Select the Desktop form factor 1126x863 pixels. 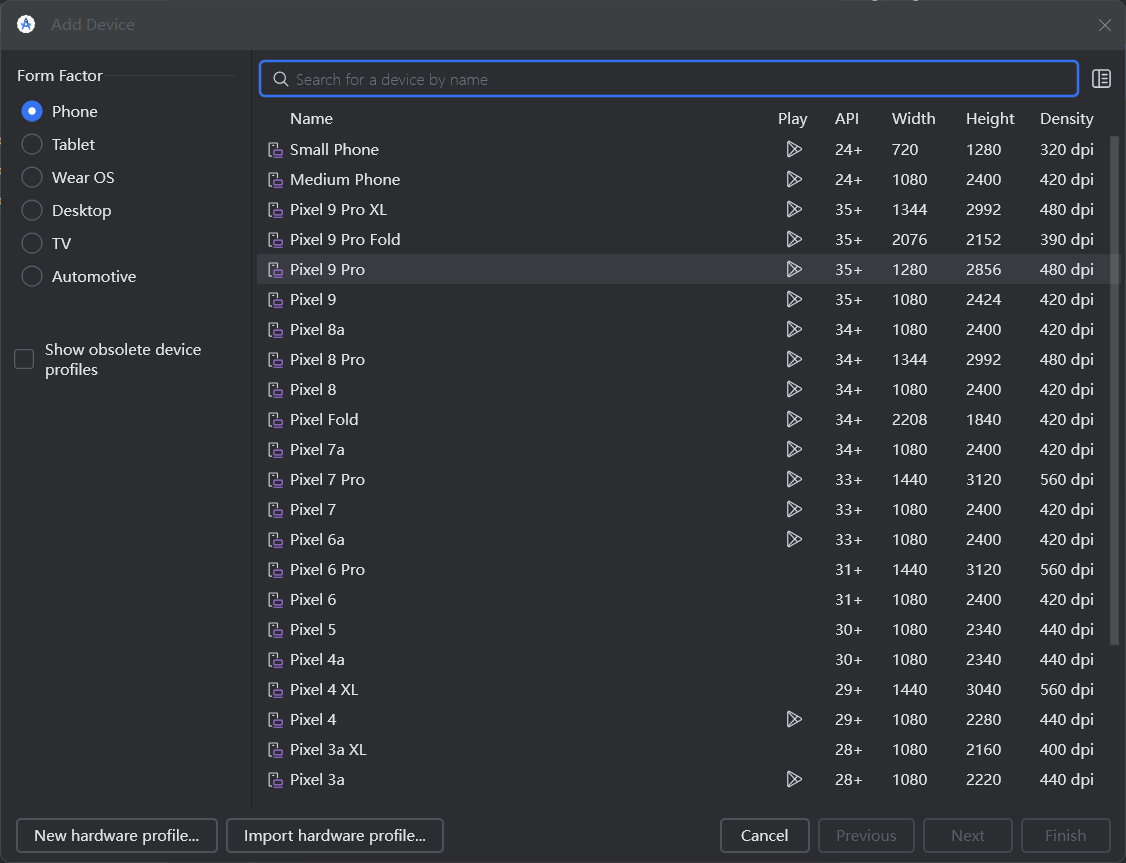click(32, 210)
